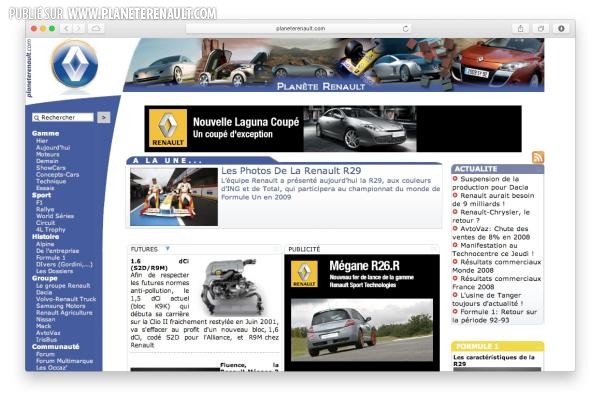The width and height of the screenshot is (600, 400).
Task: Show all tabs with the tab overview icon
Action: click(541, 28)
